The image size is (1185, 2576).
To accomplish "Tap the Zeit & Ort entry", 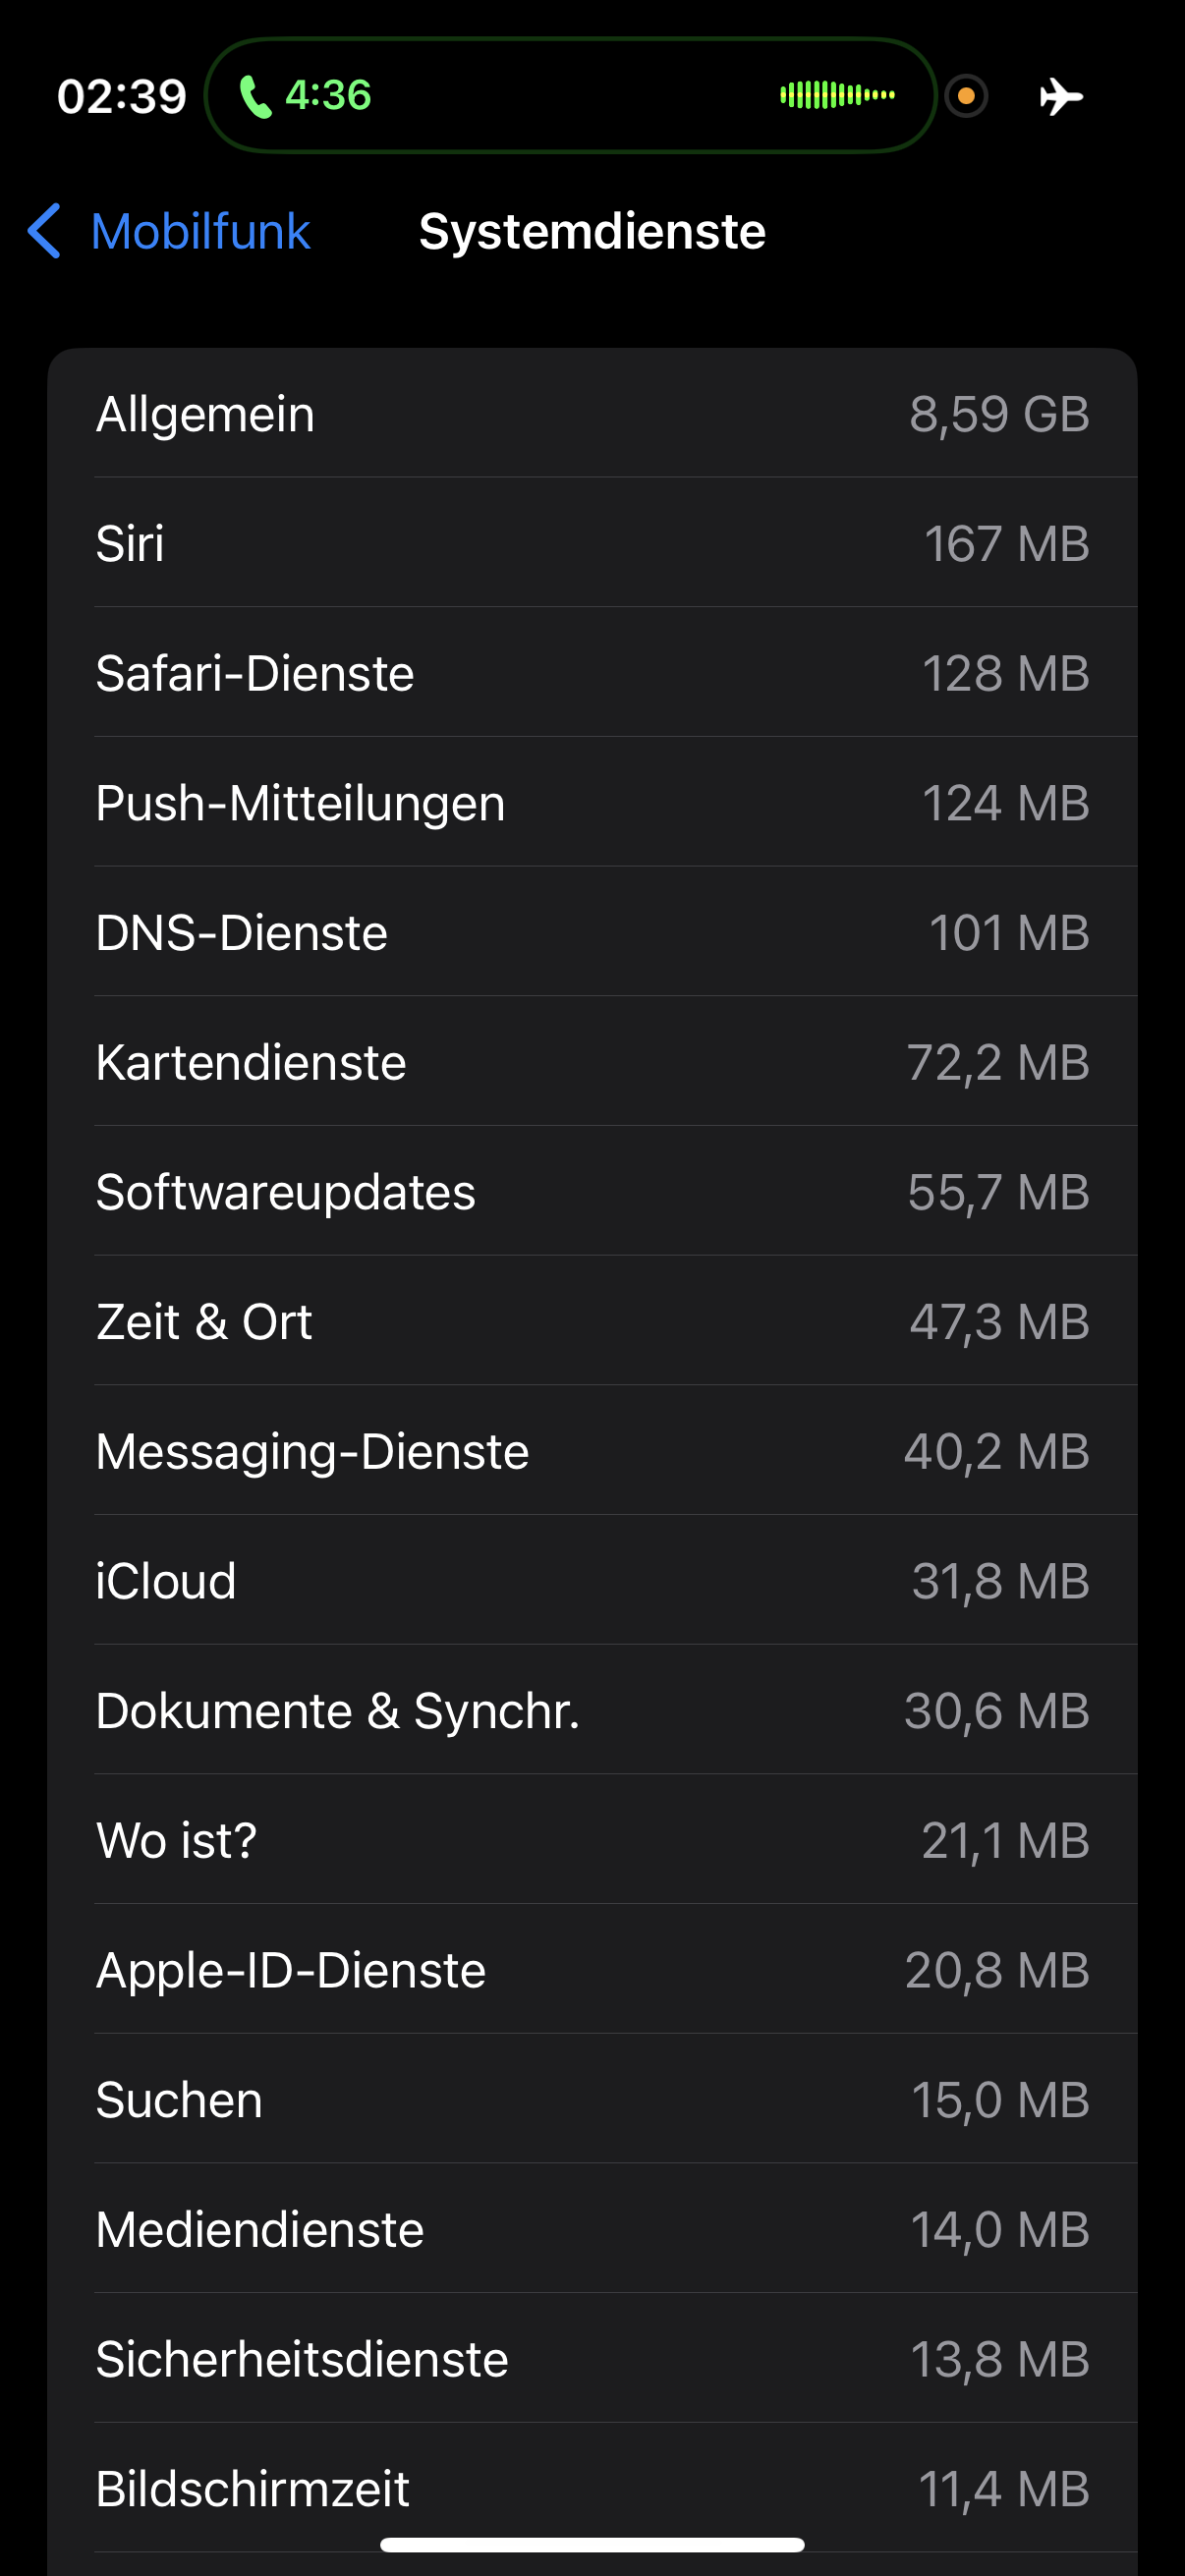I will pyautogui.click(x=592, y=1321).
